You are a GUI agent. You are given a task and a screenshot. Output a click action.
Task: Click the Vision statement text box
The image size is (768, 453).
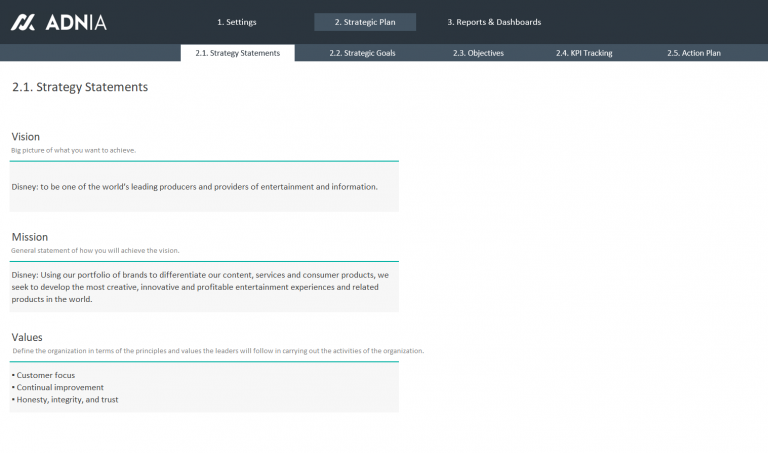[204, 187]
